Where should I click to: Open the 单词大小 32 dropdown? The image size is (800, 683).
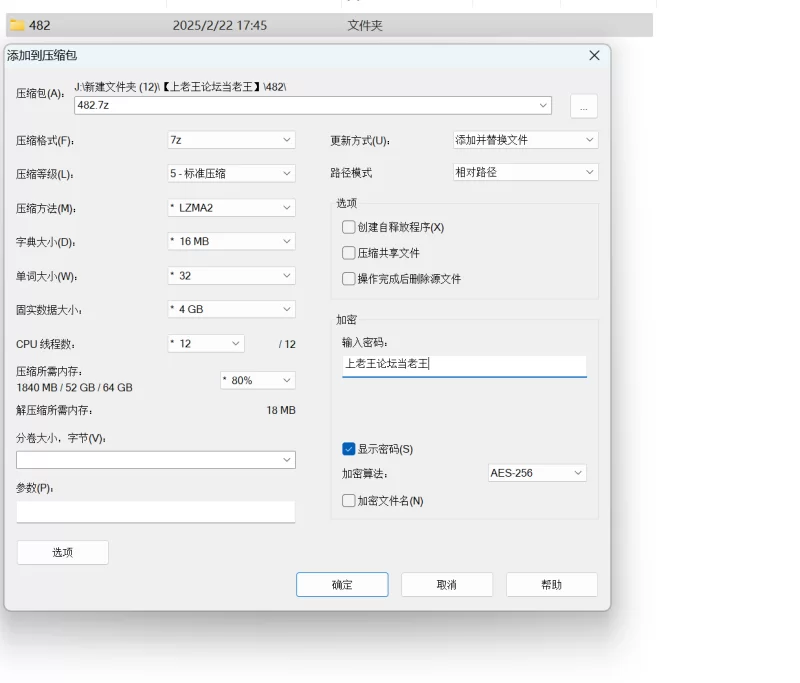tap(231, 275)
